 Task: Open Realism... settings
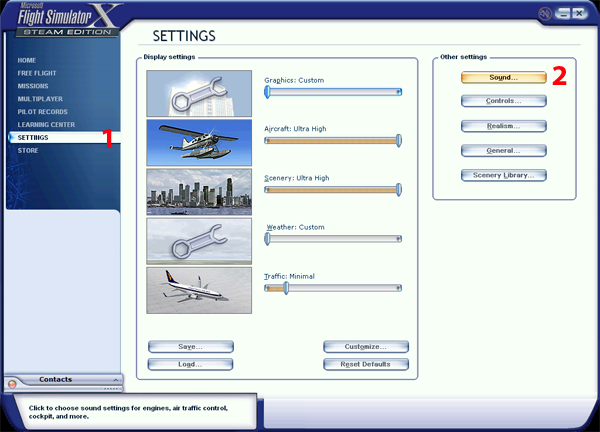(504, 126)
